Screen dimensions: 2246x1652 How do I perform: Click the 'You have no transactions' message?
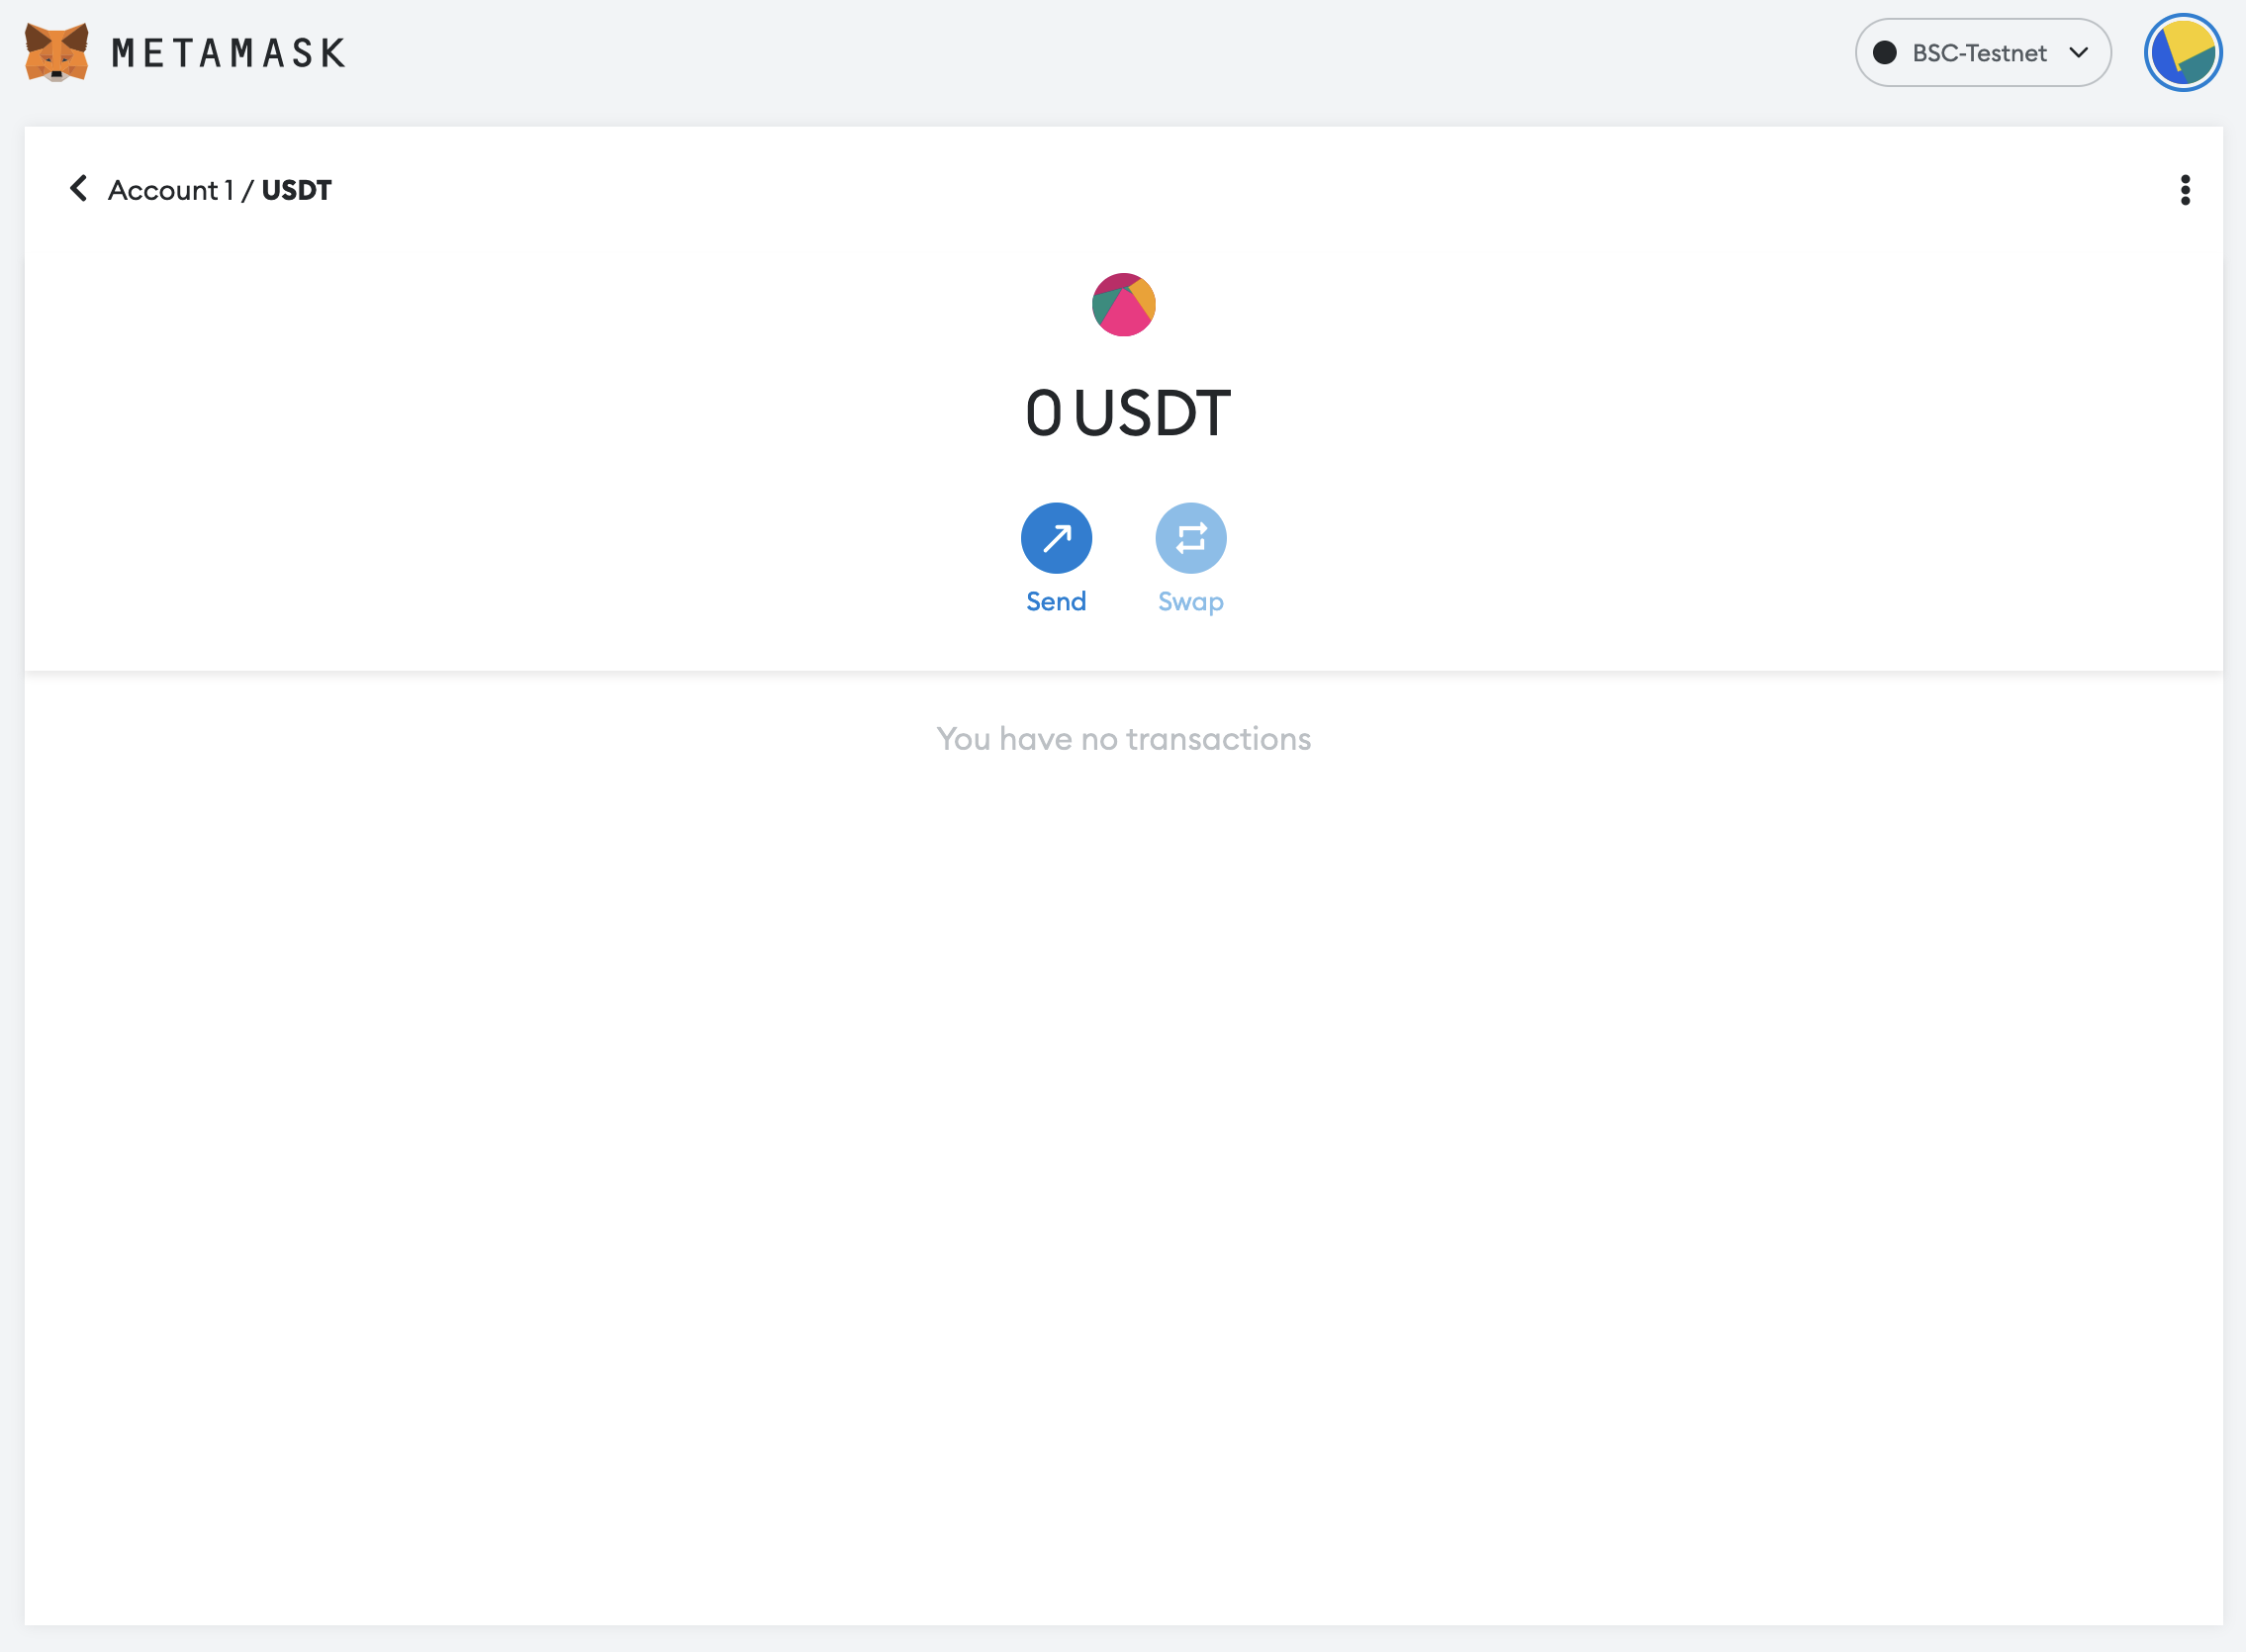tap(1123, 739)
